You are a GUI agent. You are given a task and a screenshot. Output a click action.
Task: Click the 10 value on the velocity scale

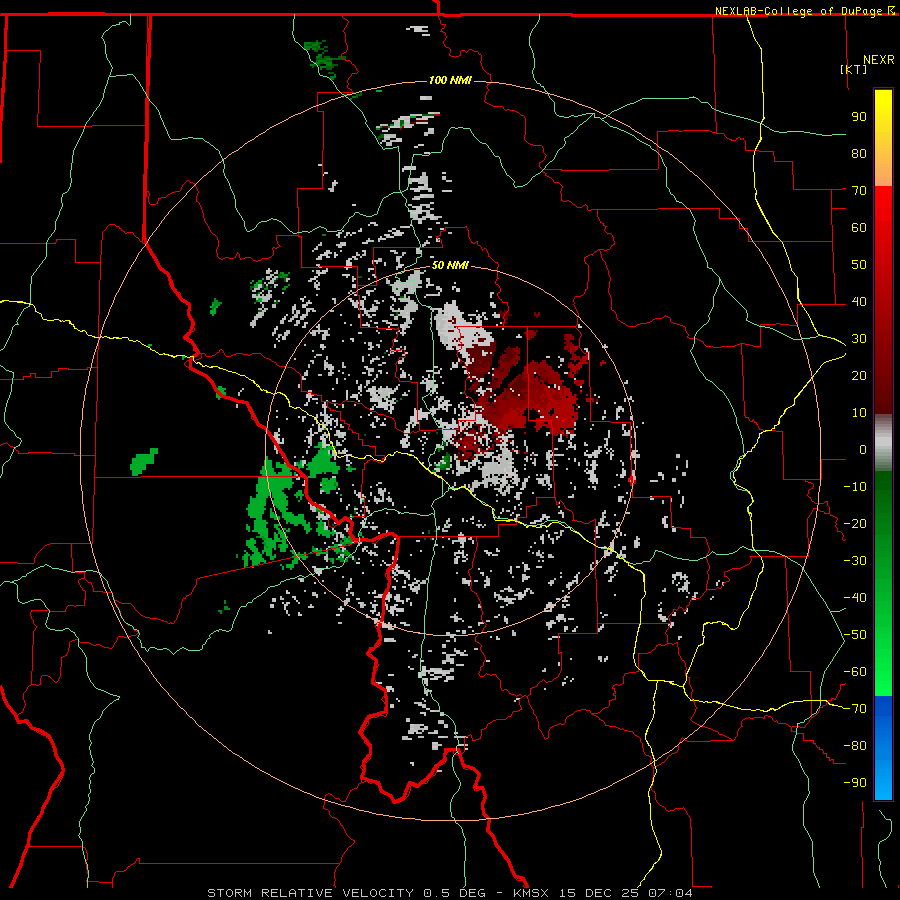pos(859,413)
